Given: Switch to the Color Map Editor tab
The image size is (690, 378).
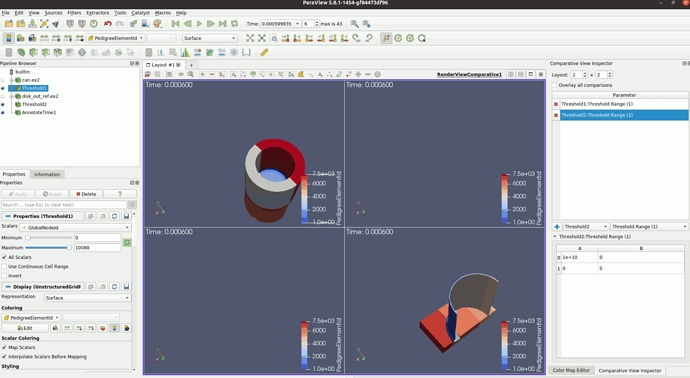Looking at the screenshot, I should (x=571, y=371).
